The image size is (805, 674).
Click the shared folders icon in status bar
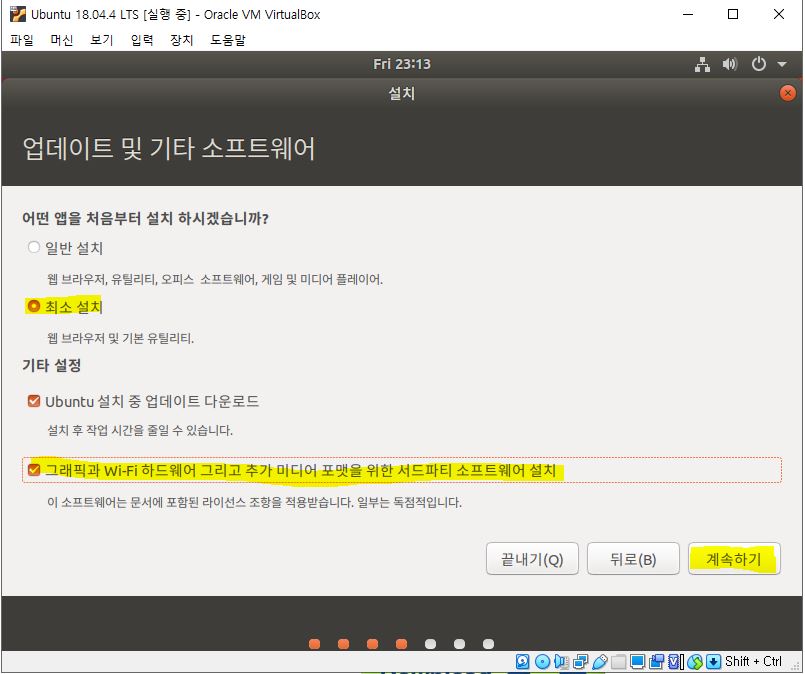pos(618,662)
